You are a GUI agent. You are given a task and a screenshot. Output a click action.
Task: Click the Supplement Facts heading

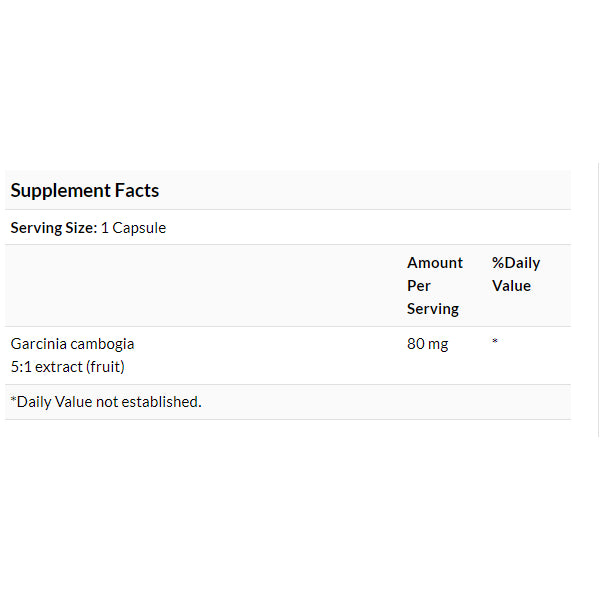(85, 190)
